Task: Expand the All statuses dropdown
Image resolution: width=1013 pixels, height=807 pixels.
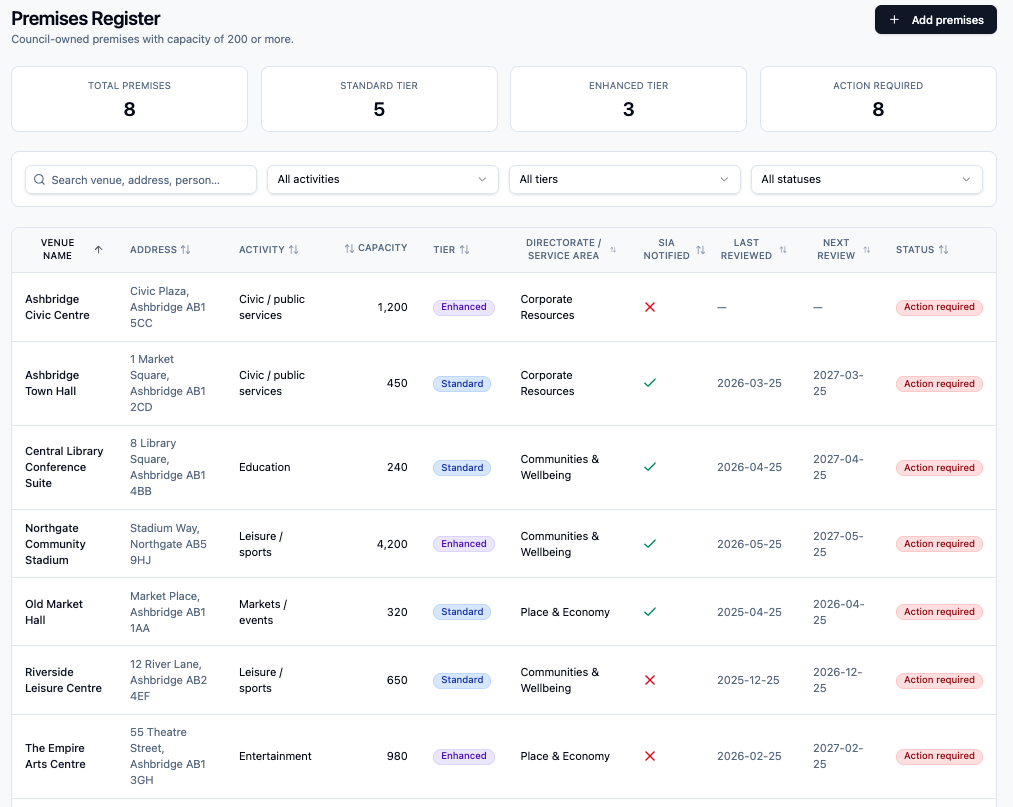Action: (x=866, y=180)
